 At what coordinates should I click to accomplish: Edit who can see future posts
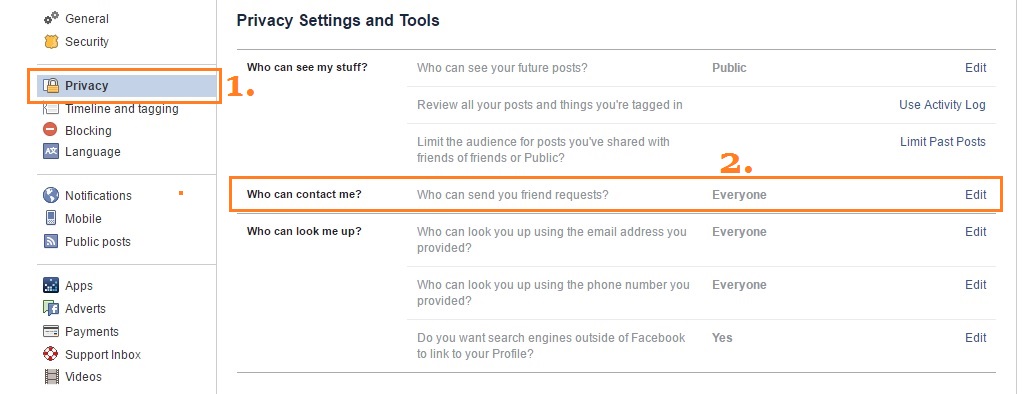tap(975, 68)
